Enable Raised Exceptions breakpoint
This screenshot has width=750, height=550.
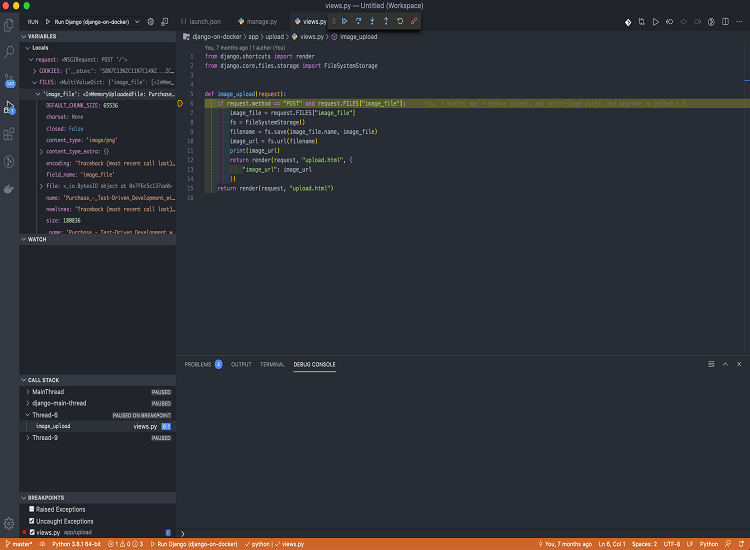(x=32, y=509)
